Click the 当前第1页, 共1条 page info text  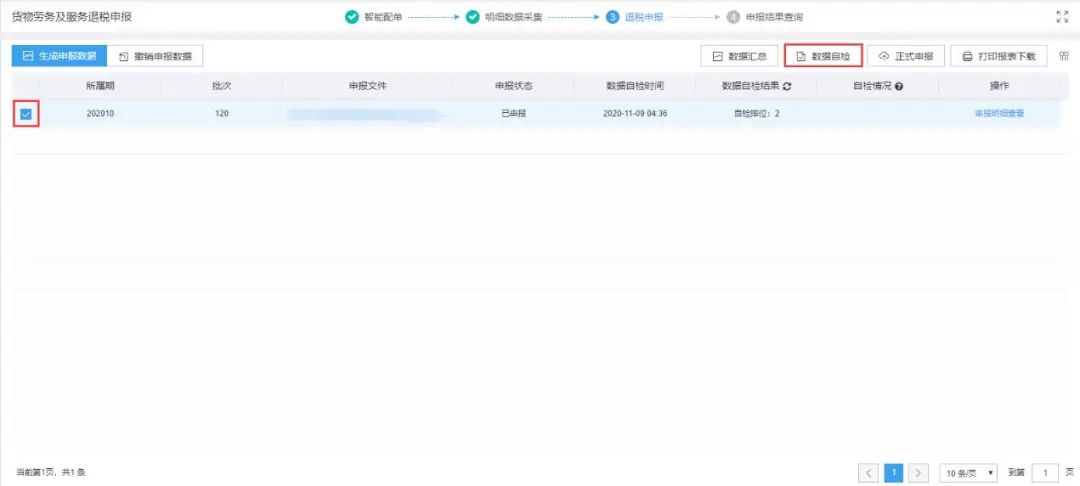[x=50, y=473]
